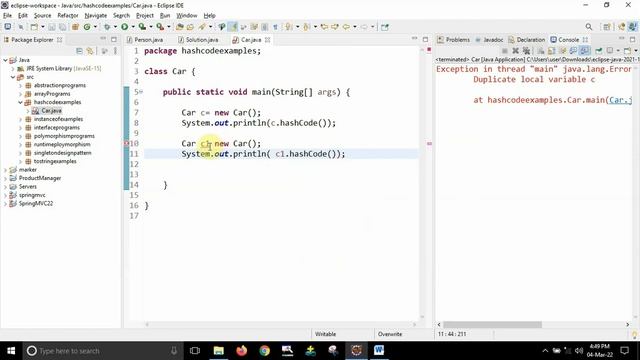Follow the Car.java stack trace link
Image resolution: width=640 pixels, height=360 pixels.
point(620,100)
